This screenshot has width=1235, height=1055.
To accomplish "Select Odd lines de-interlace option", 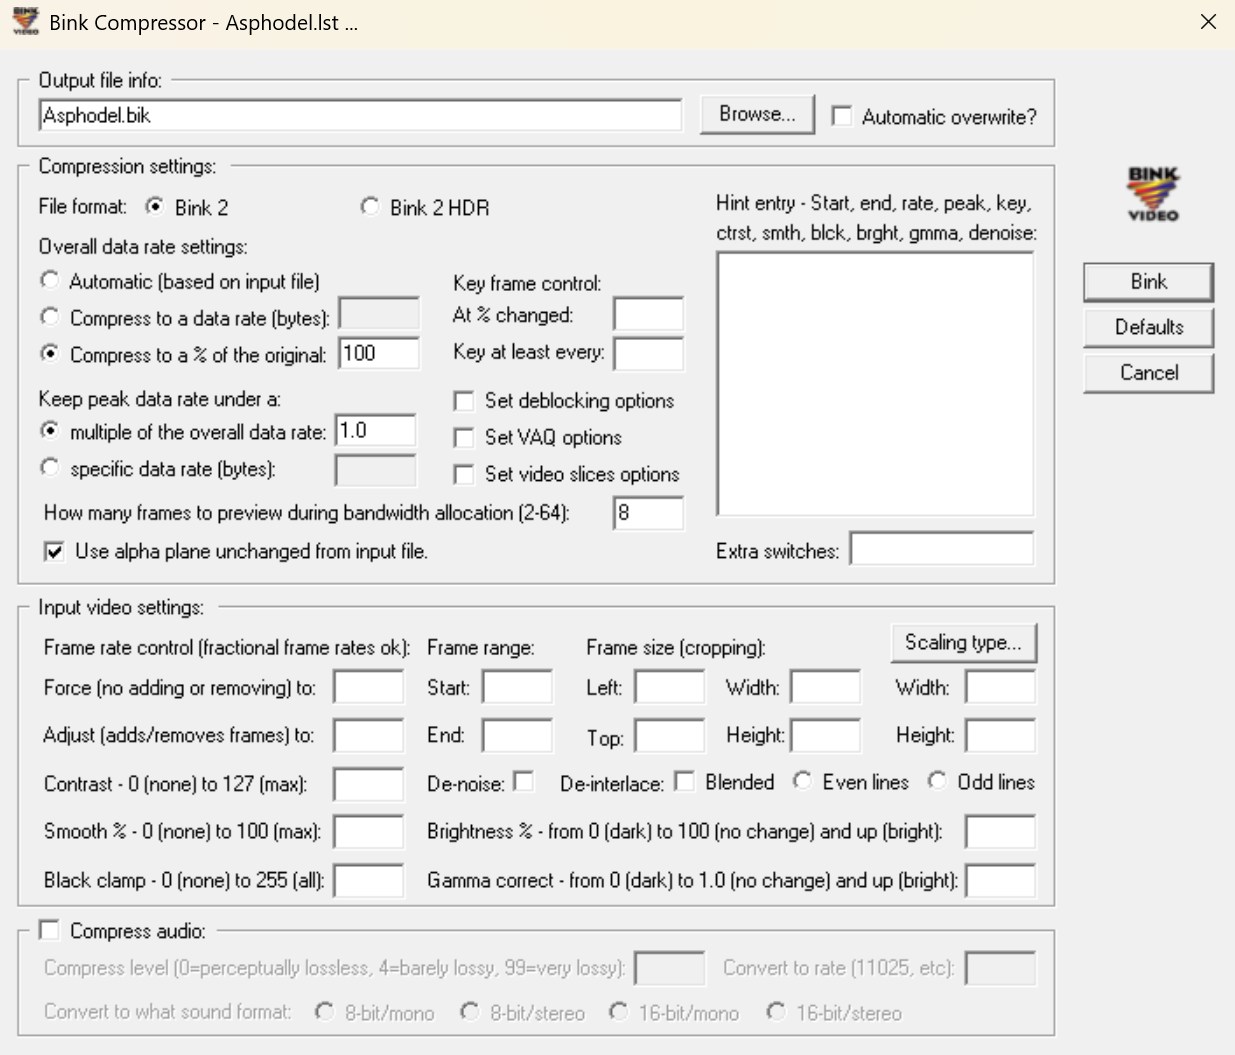I will click(x=937, y=781).
